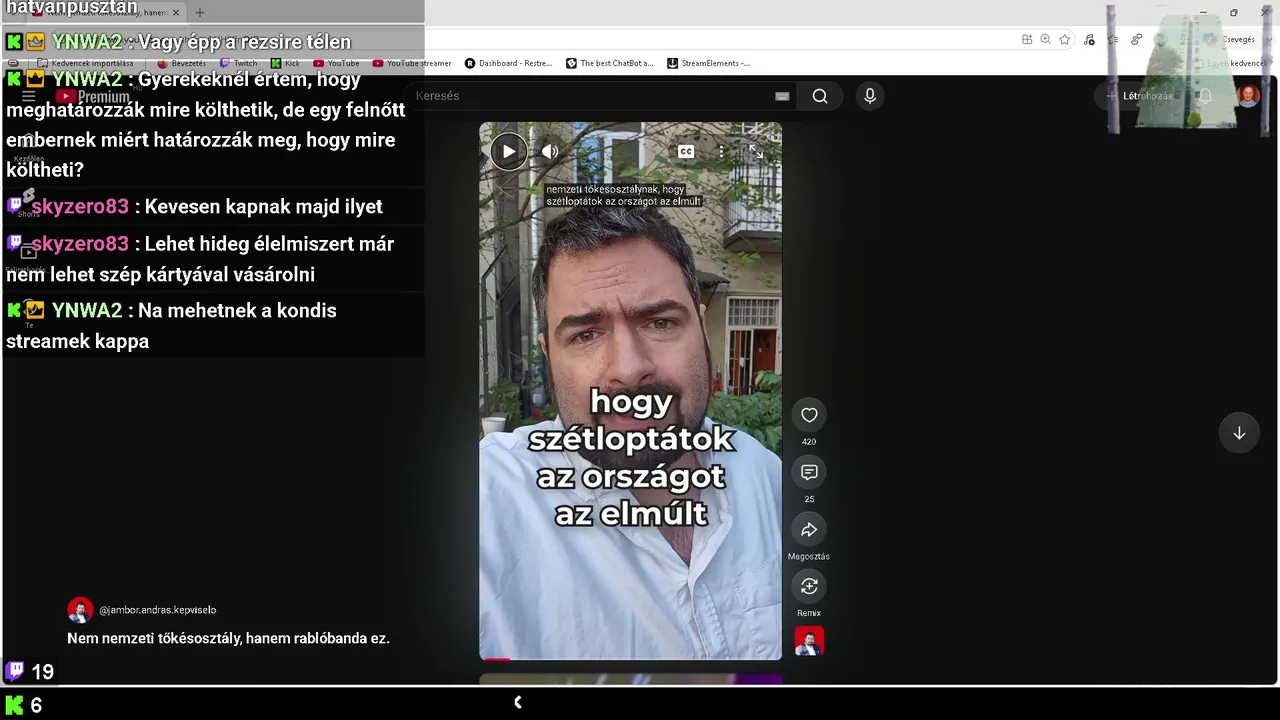1280x720 pixels.
Task: Close the current YouTube browser tab
Action: pos(176,13)
